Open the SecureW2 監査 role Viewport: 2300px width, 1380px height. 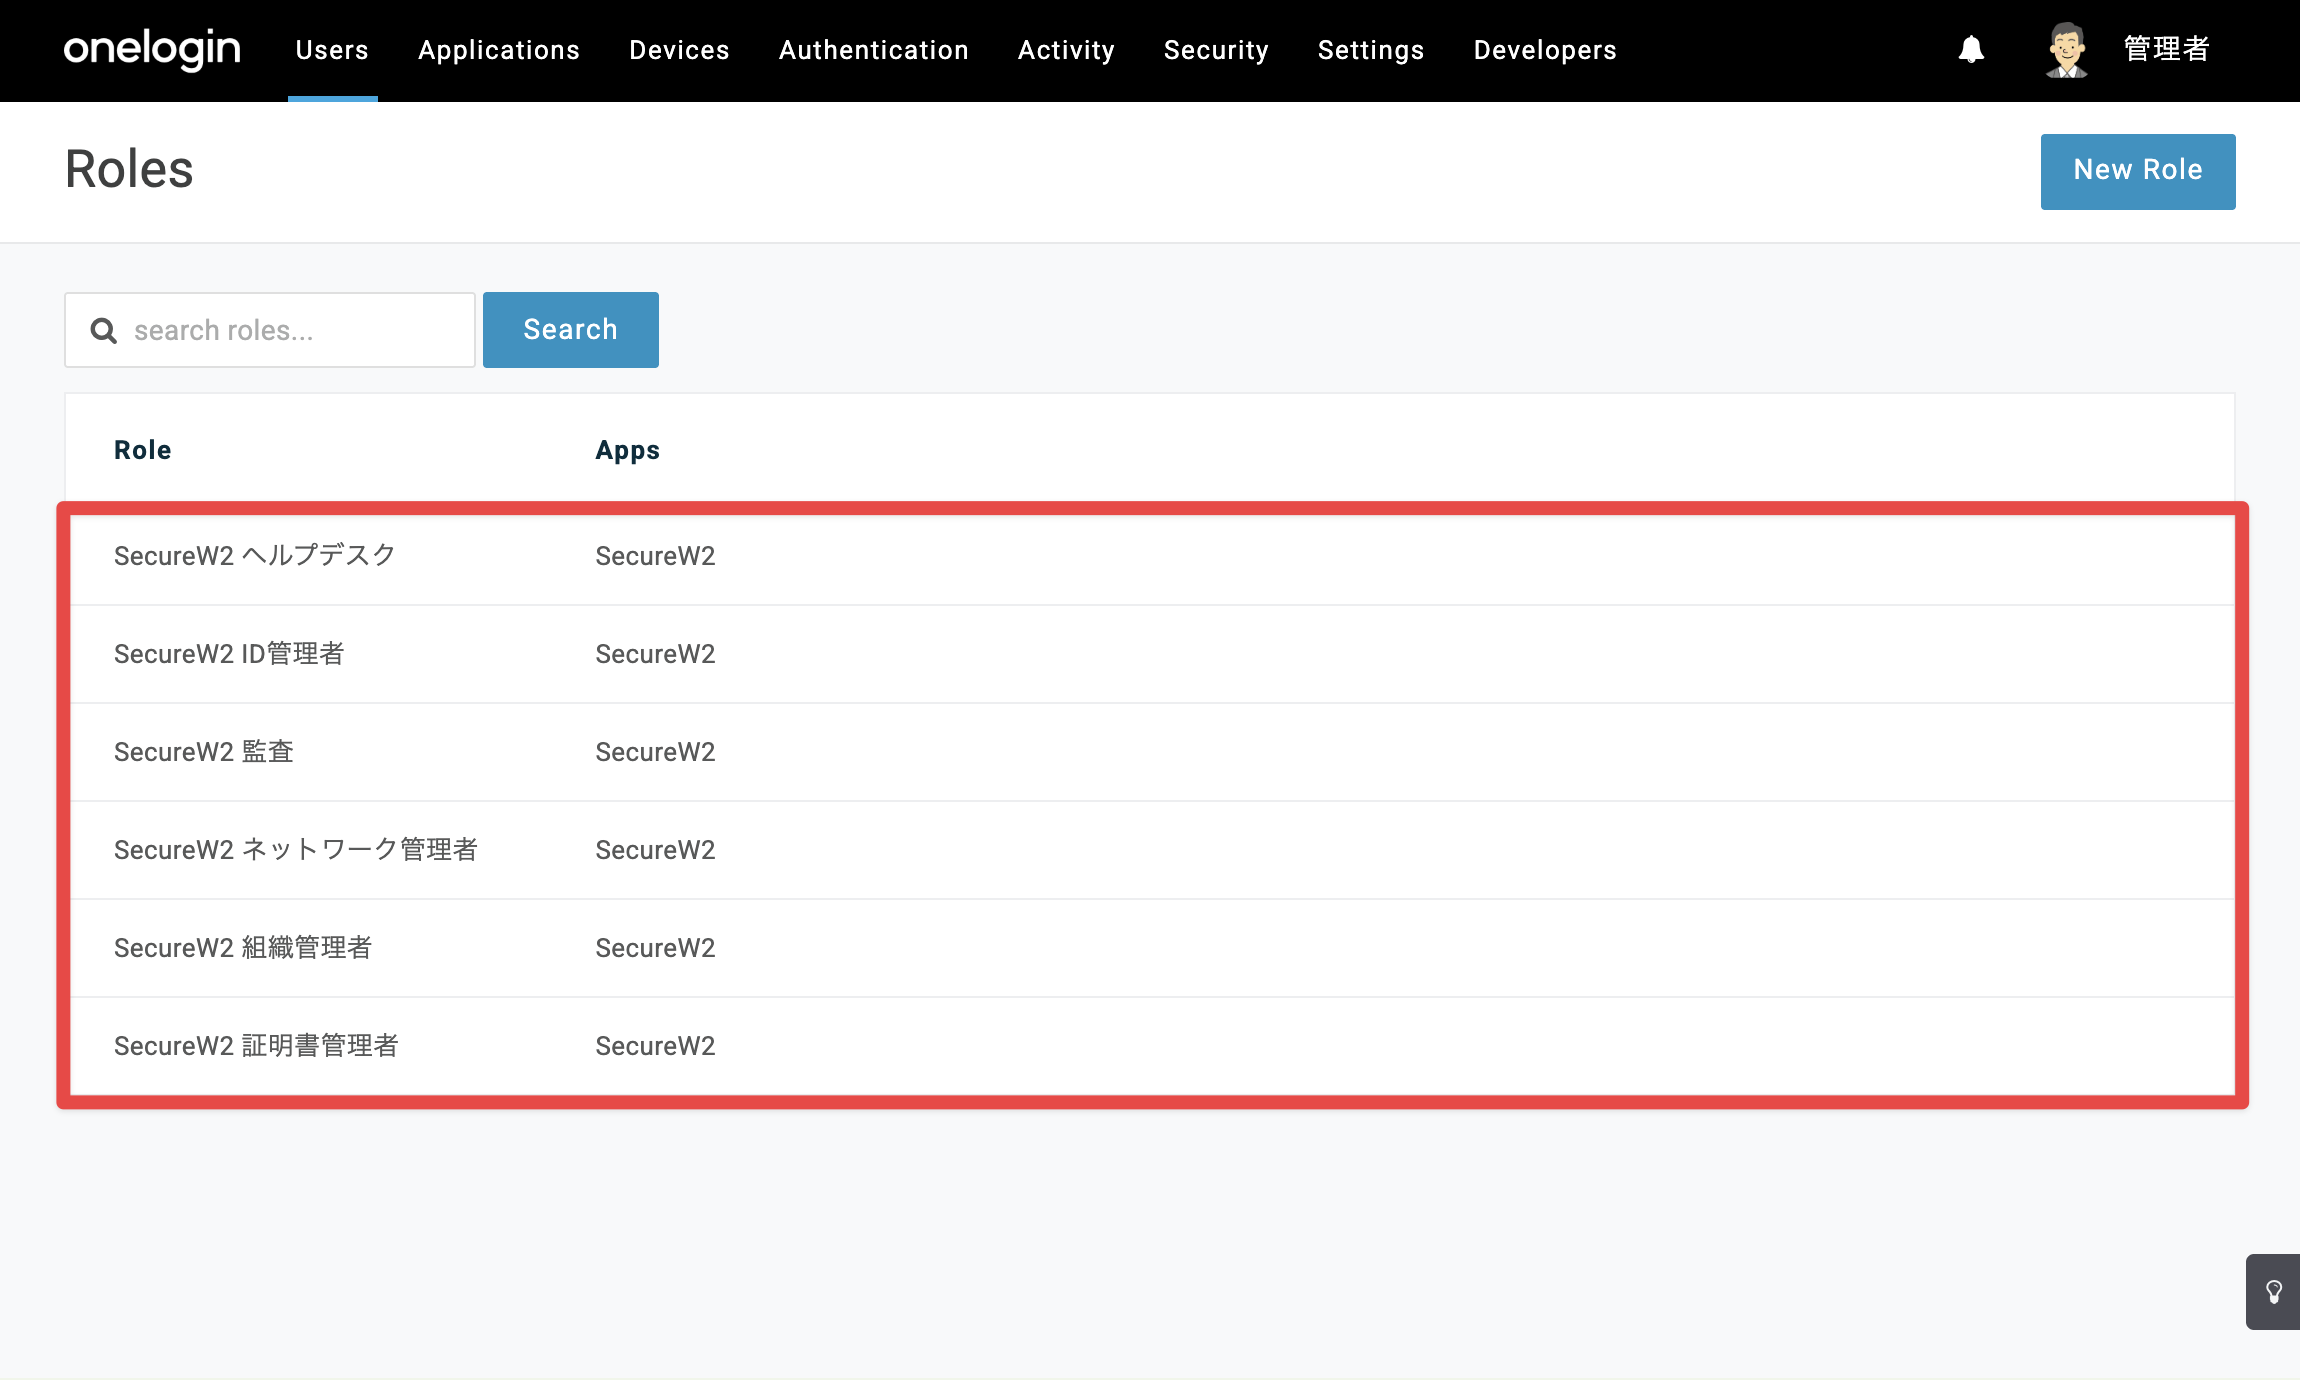204,751
